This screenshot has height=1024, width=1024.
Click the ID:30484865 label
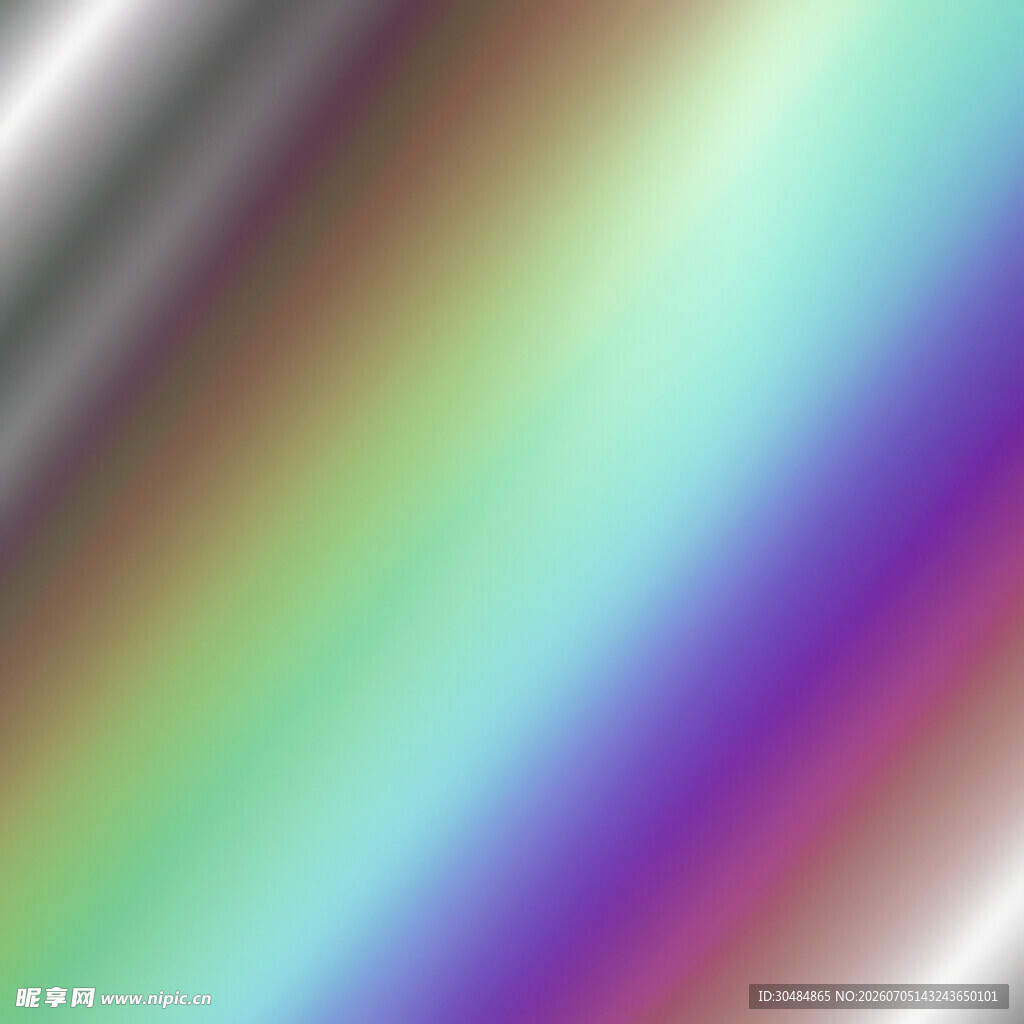pos(793,997)
